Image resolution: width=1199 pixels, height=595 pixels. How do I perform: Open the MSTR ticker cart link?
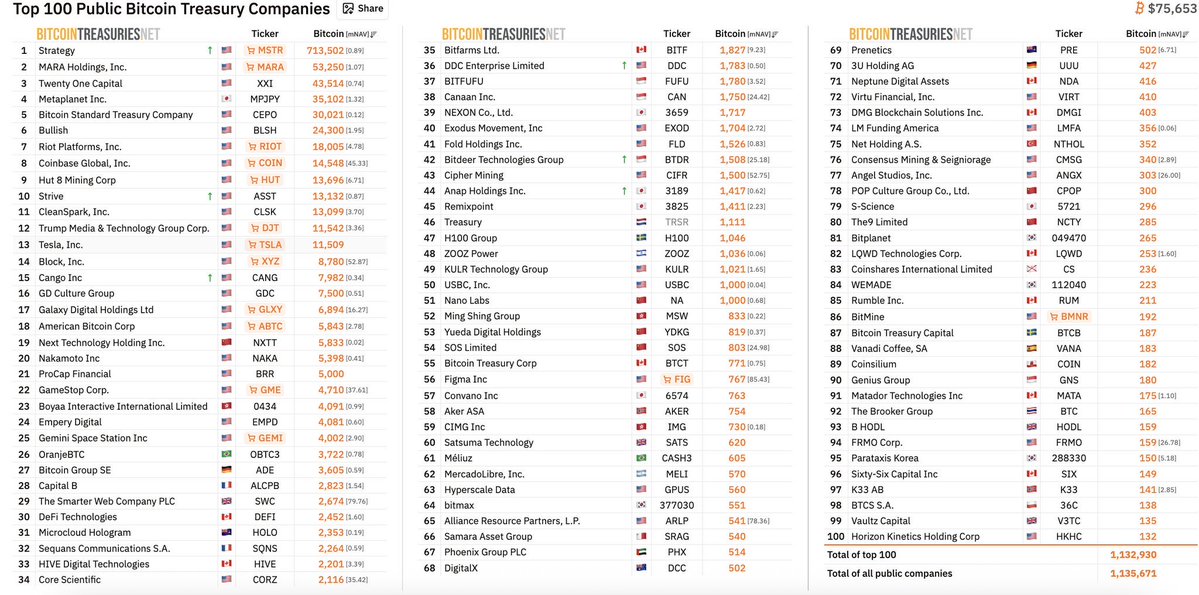point(265,50)
